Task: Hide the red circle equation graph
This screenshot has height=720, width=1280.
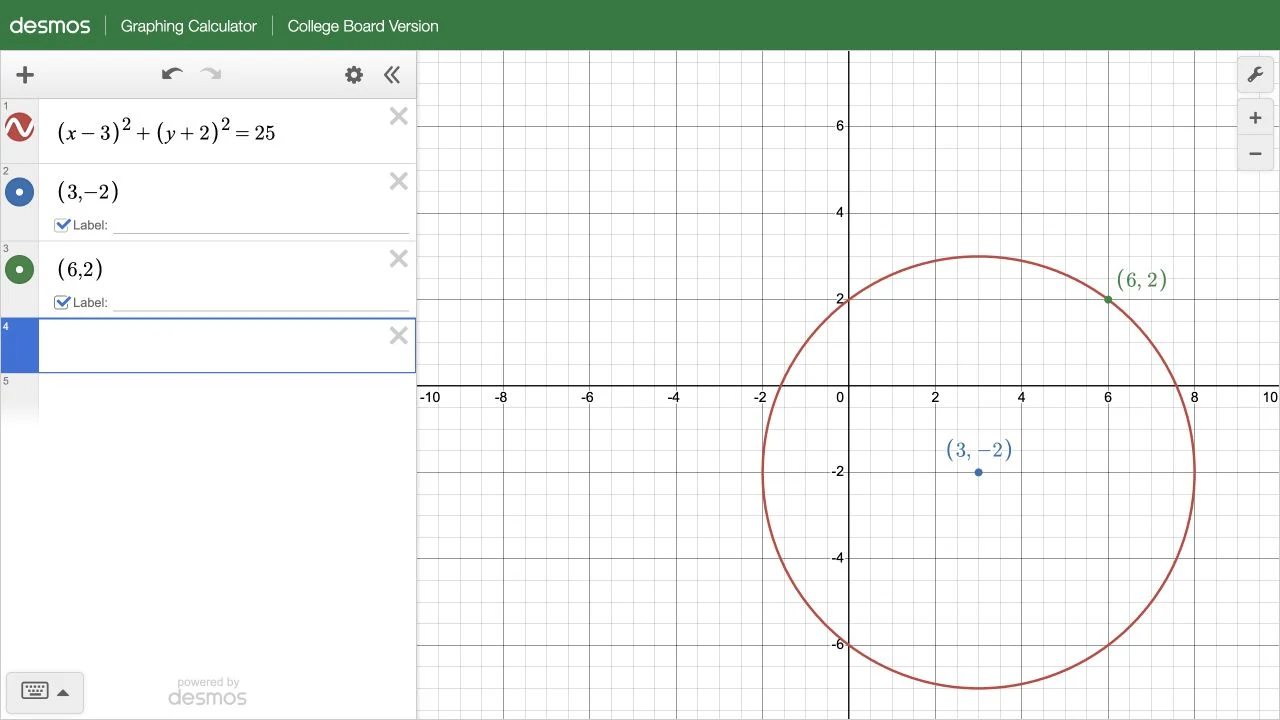Action: click(x=19, y=128)
